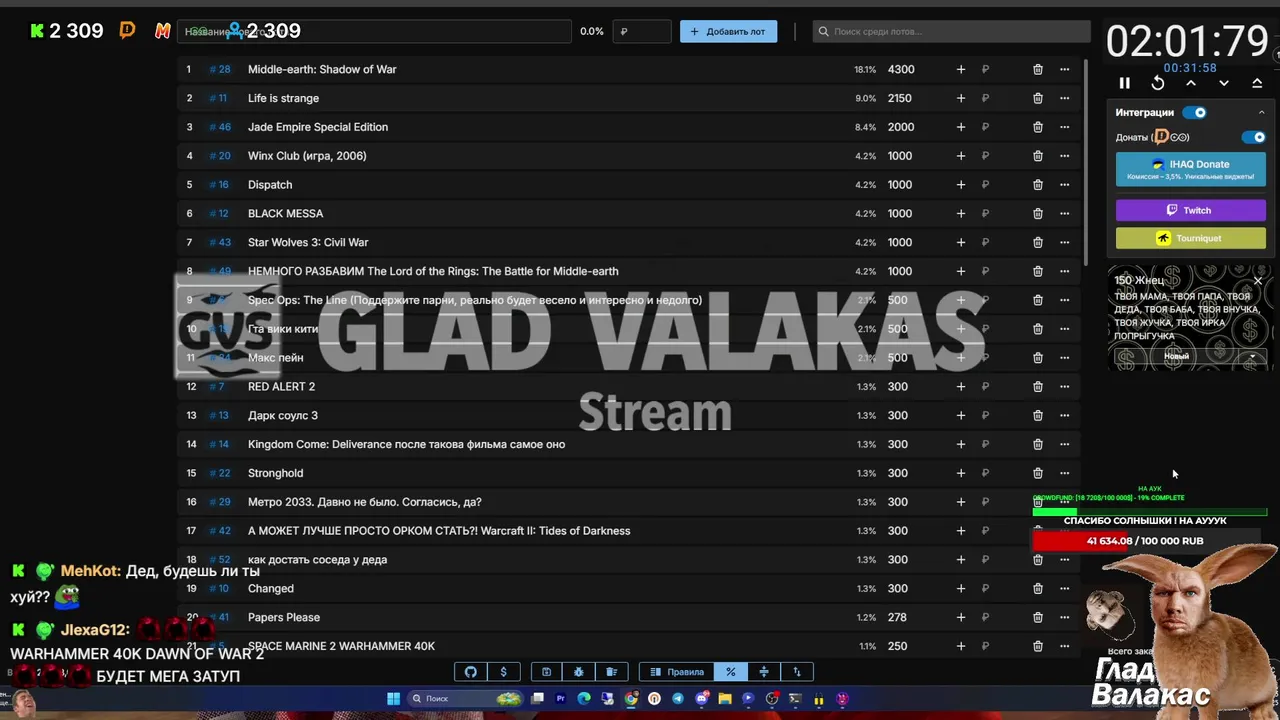The image size is (1280, 720).
Task: Open more options for BLACK MESSA
Action: (1064, 213)
